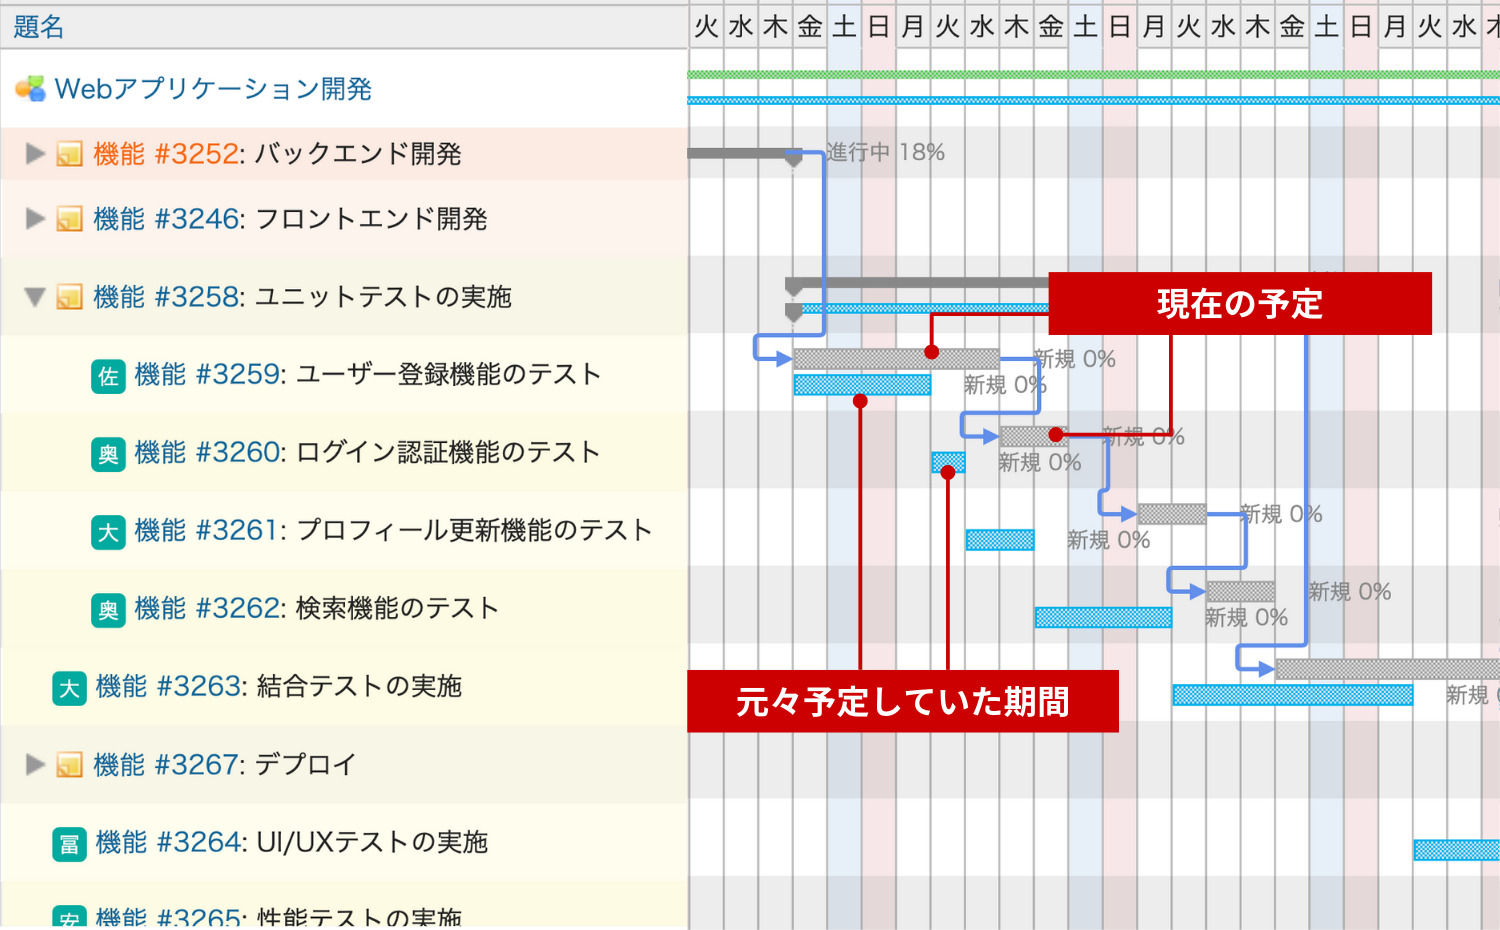Select the blue bar for #3264 UI/UXテスト
1500x930 pixels.
point(1457,850)
